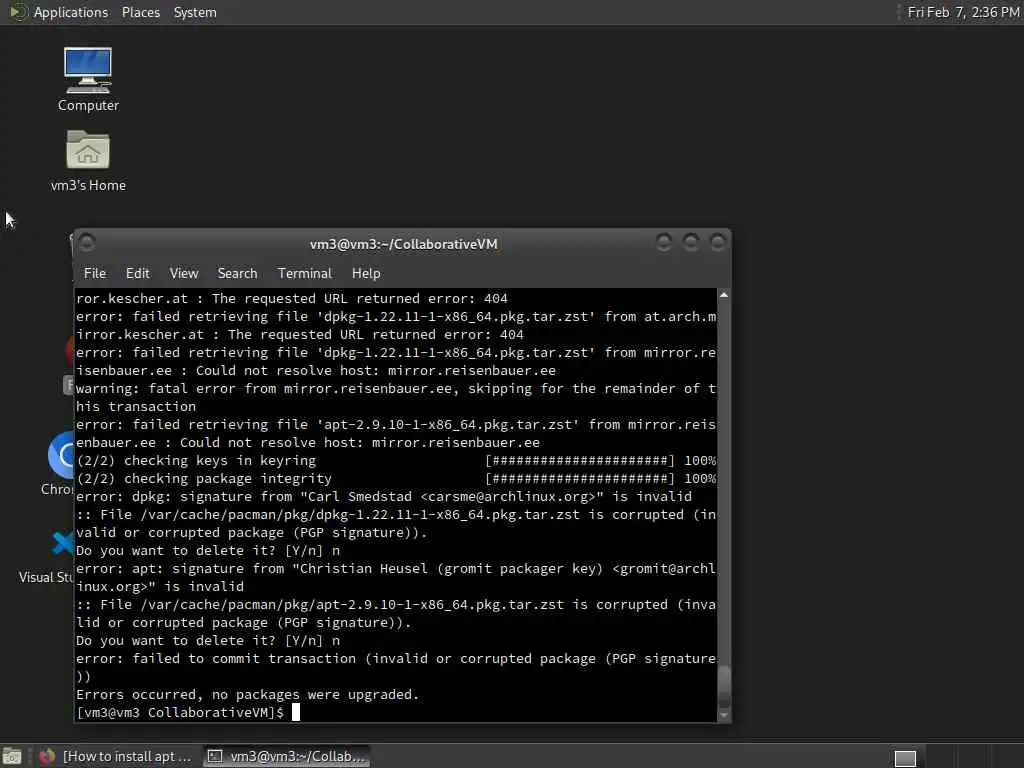Open the terminal View menu
The width and height of the screenshot is (1024, 768).
coord(184,273)
